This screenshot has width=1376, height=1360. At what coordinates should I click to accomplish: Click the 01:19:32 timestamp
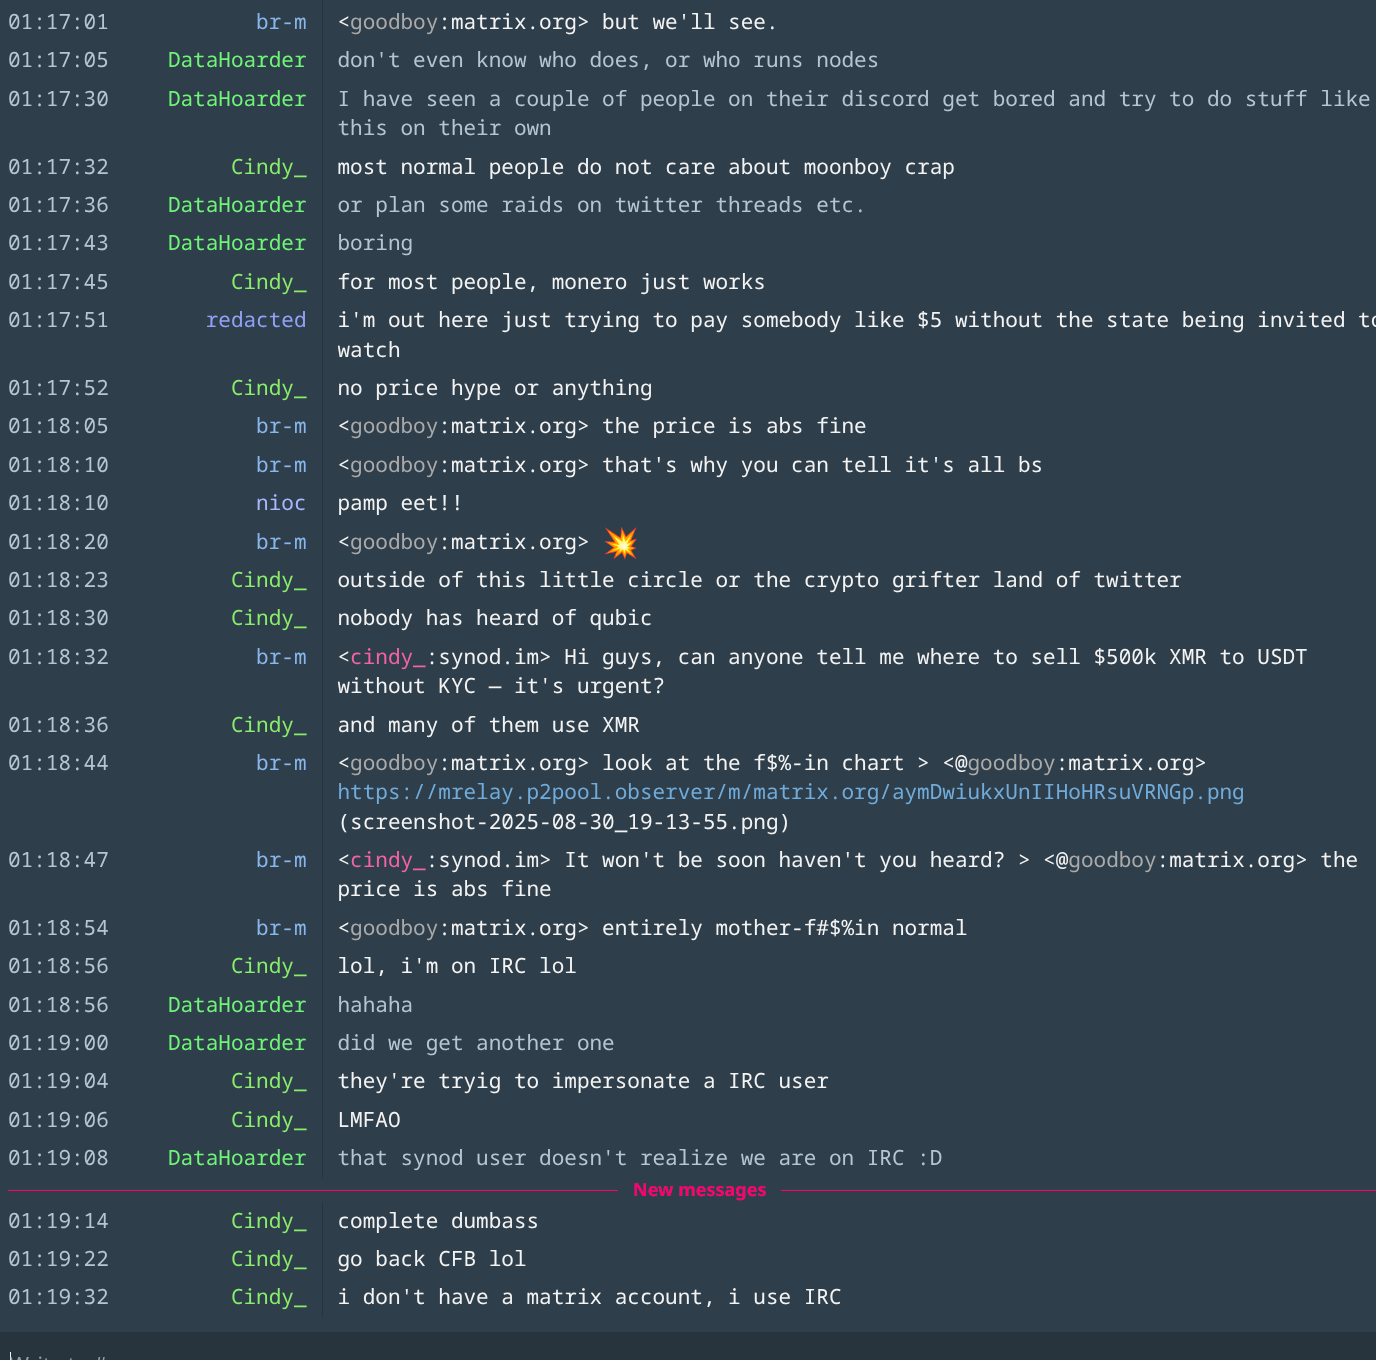click(58, 1297)
